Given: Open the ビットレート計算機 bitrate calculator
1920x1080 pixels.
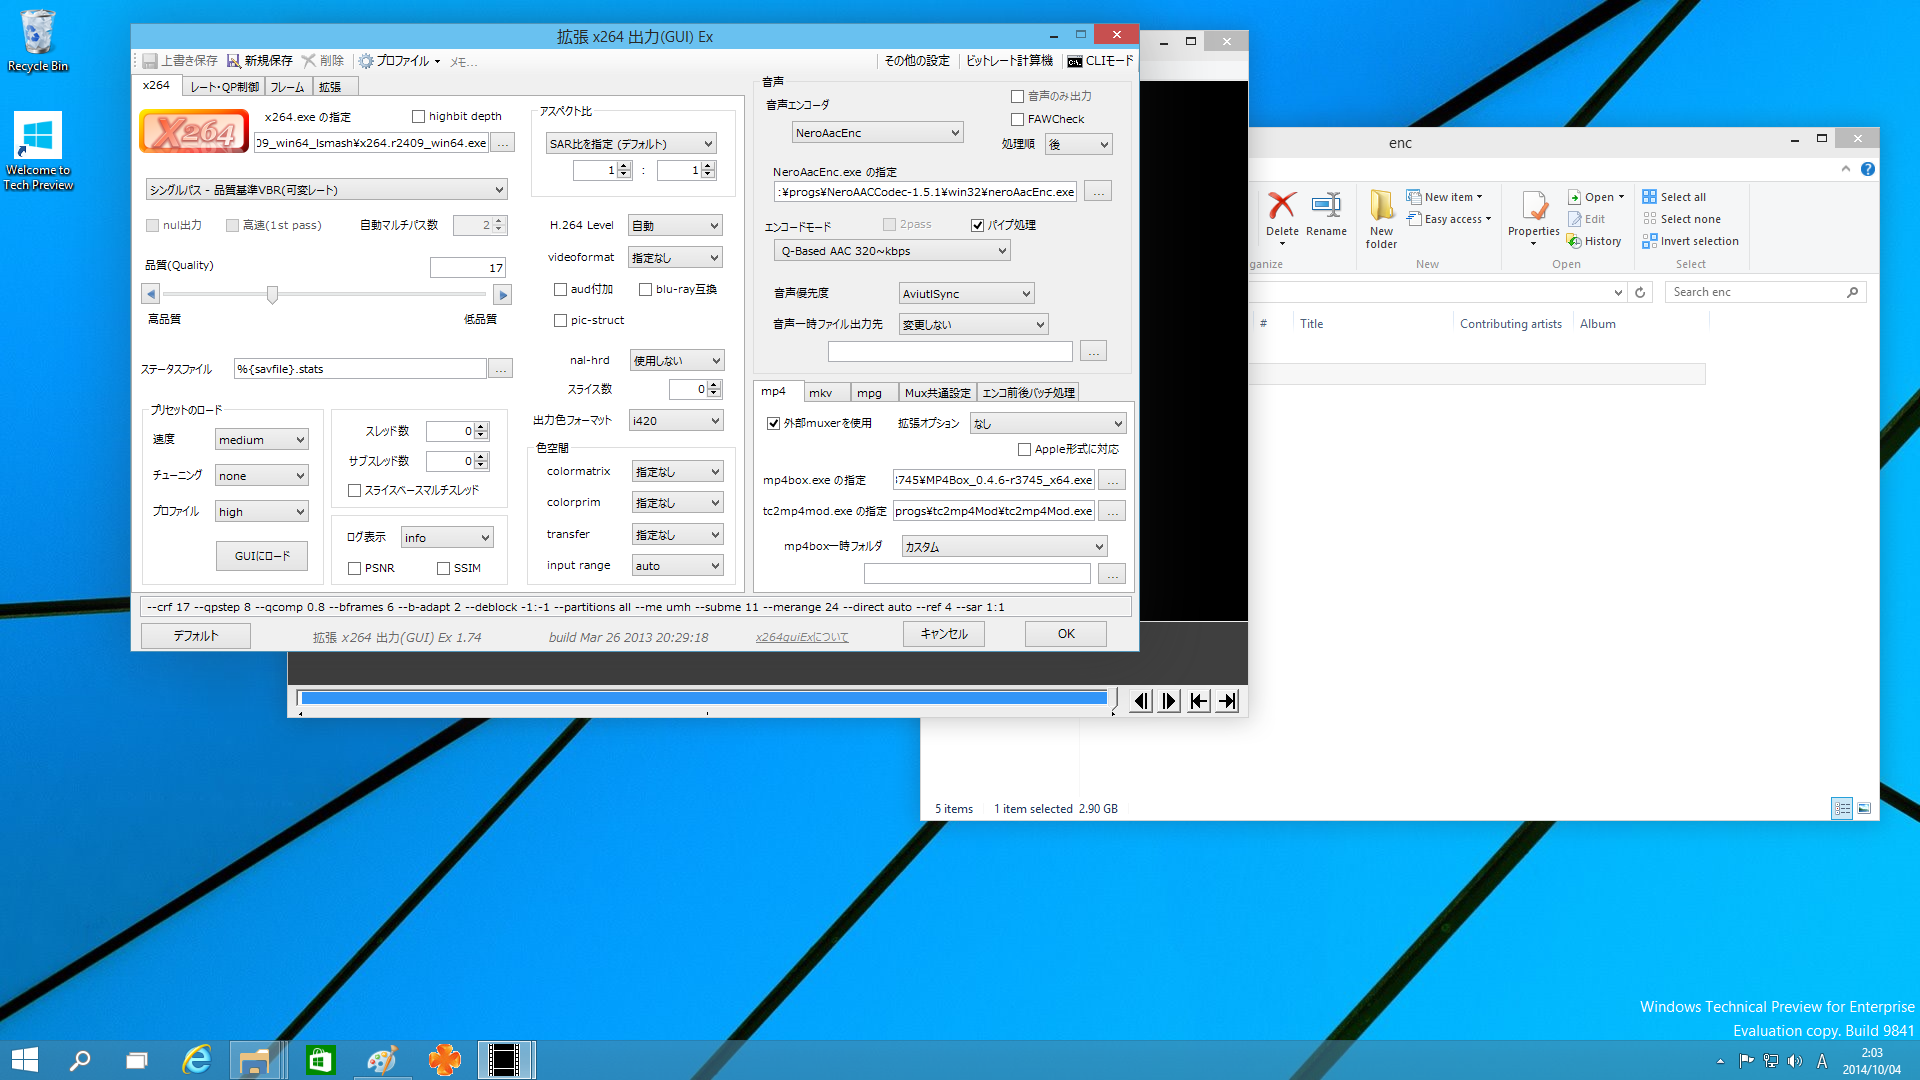Looking at the screenshot, I should (1009, 61).
